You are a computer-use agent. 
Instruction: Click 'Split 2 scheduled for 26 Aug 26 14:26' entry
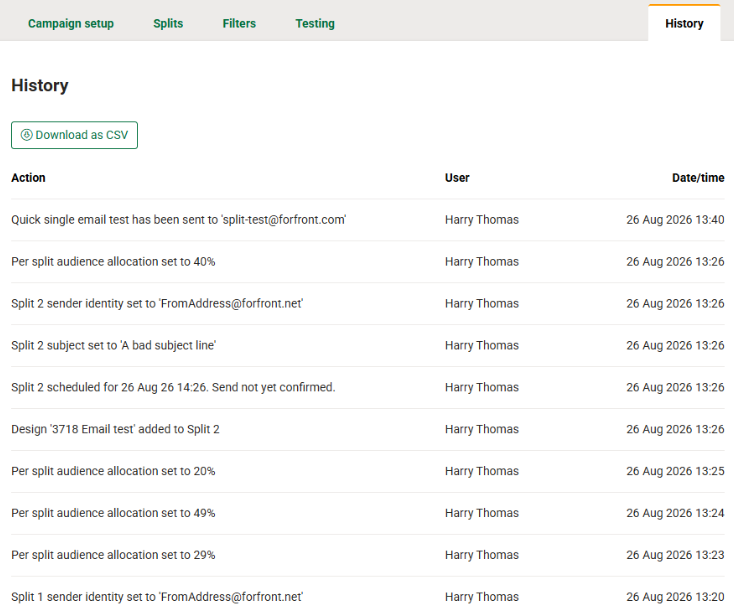point(173,388)
